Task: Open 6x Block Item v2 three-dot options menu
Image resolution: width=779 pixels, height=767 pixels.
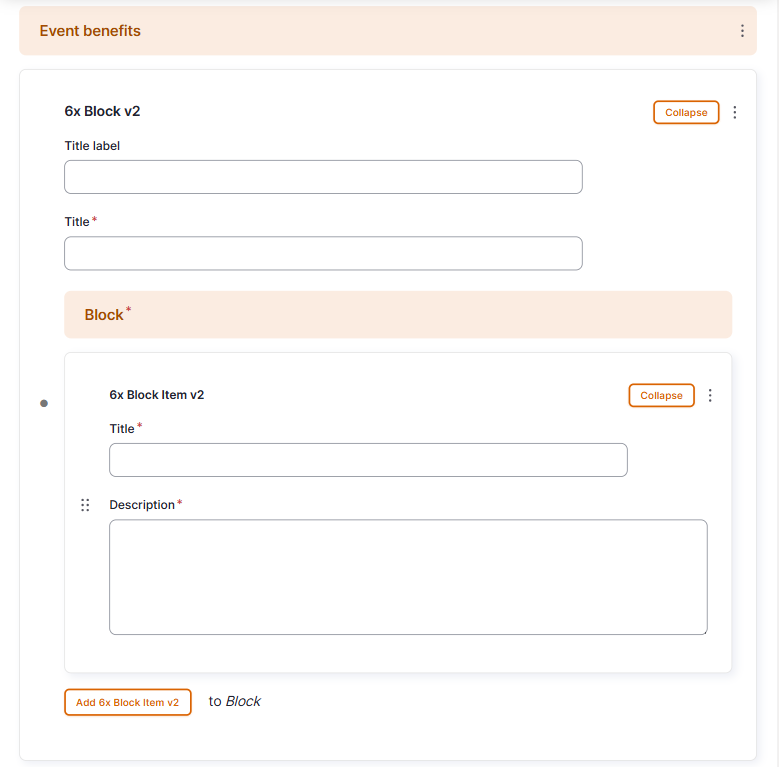Action: coord(710,395)
